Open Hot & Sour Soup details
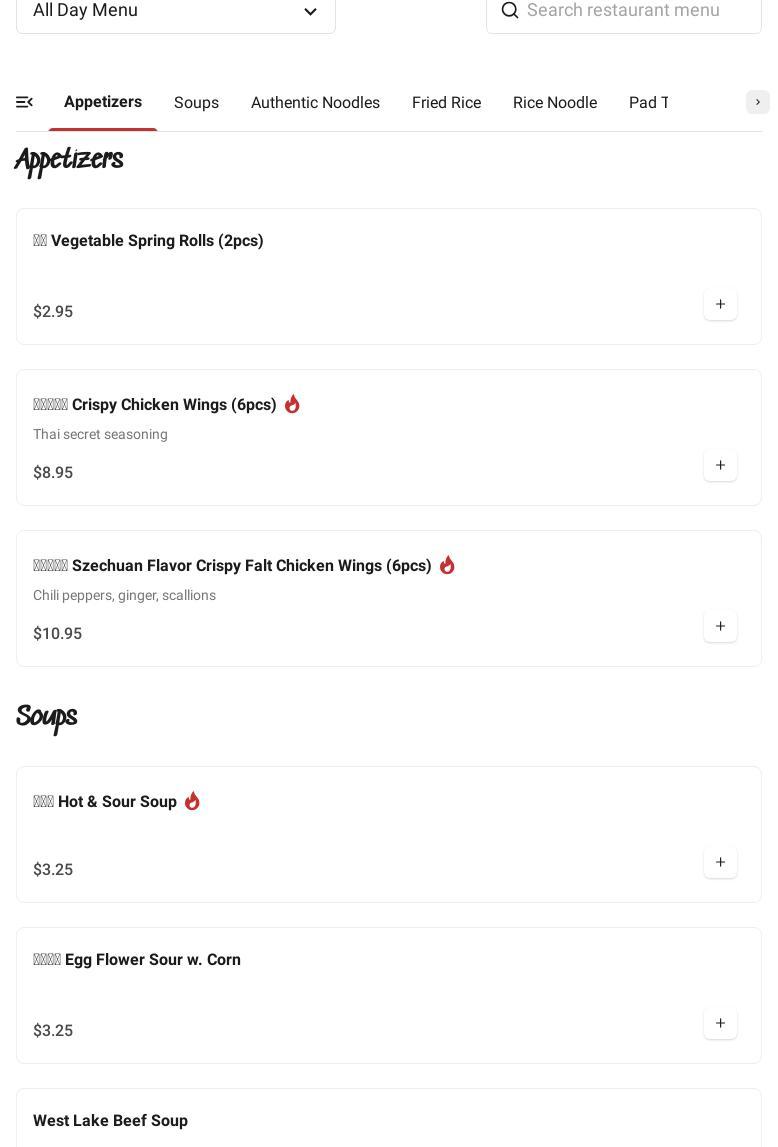Image resolution: width=778 pixels, height=1147 pixels. (117, 802)
